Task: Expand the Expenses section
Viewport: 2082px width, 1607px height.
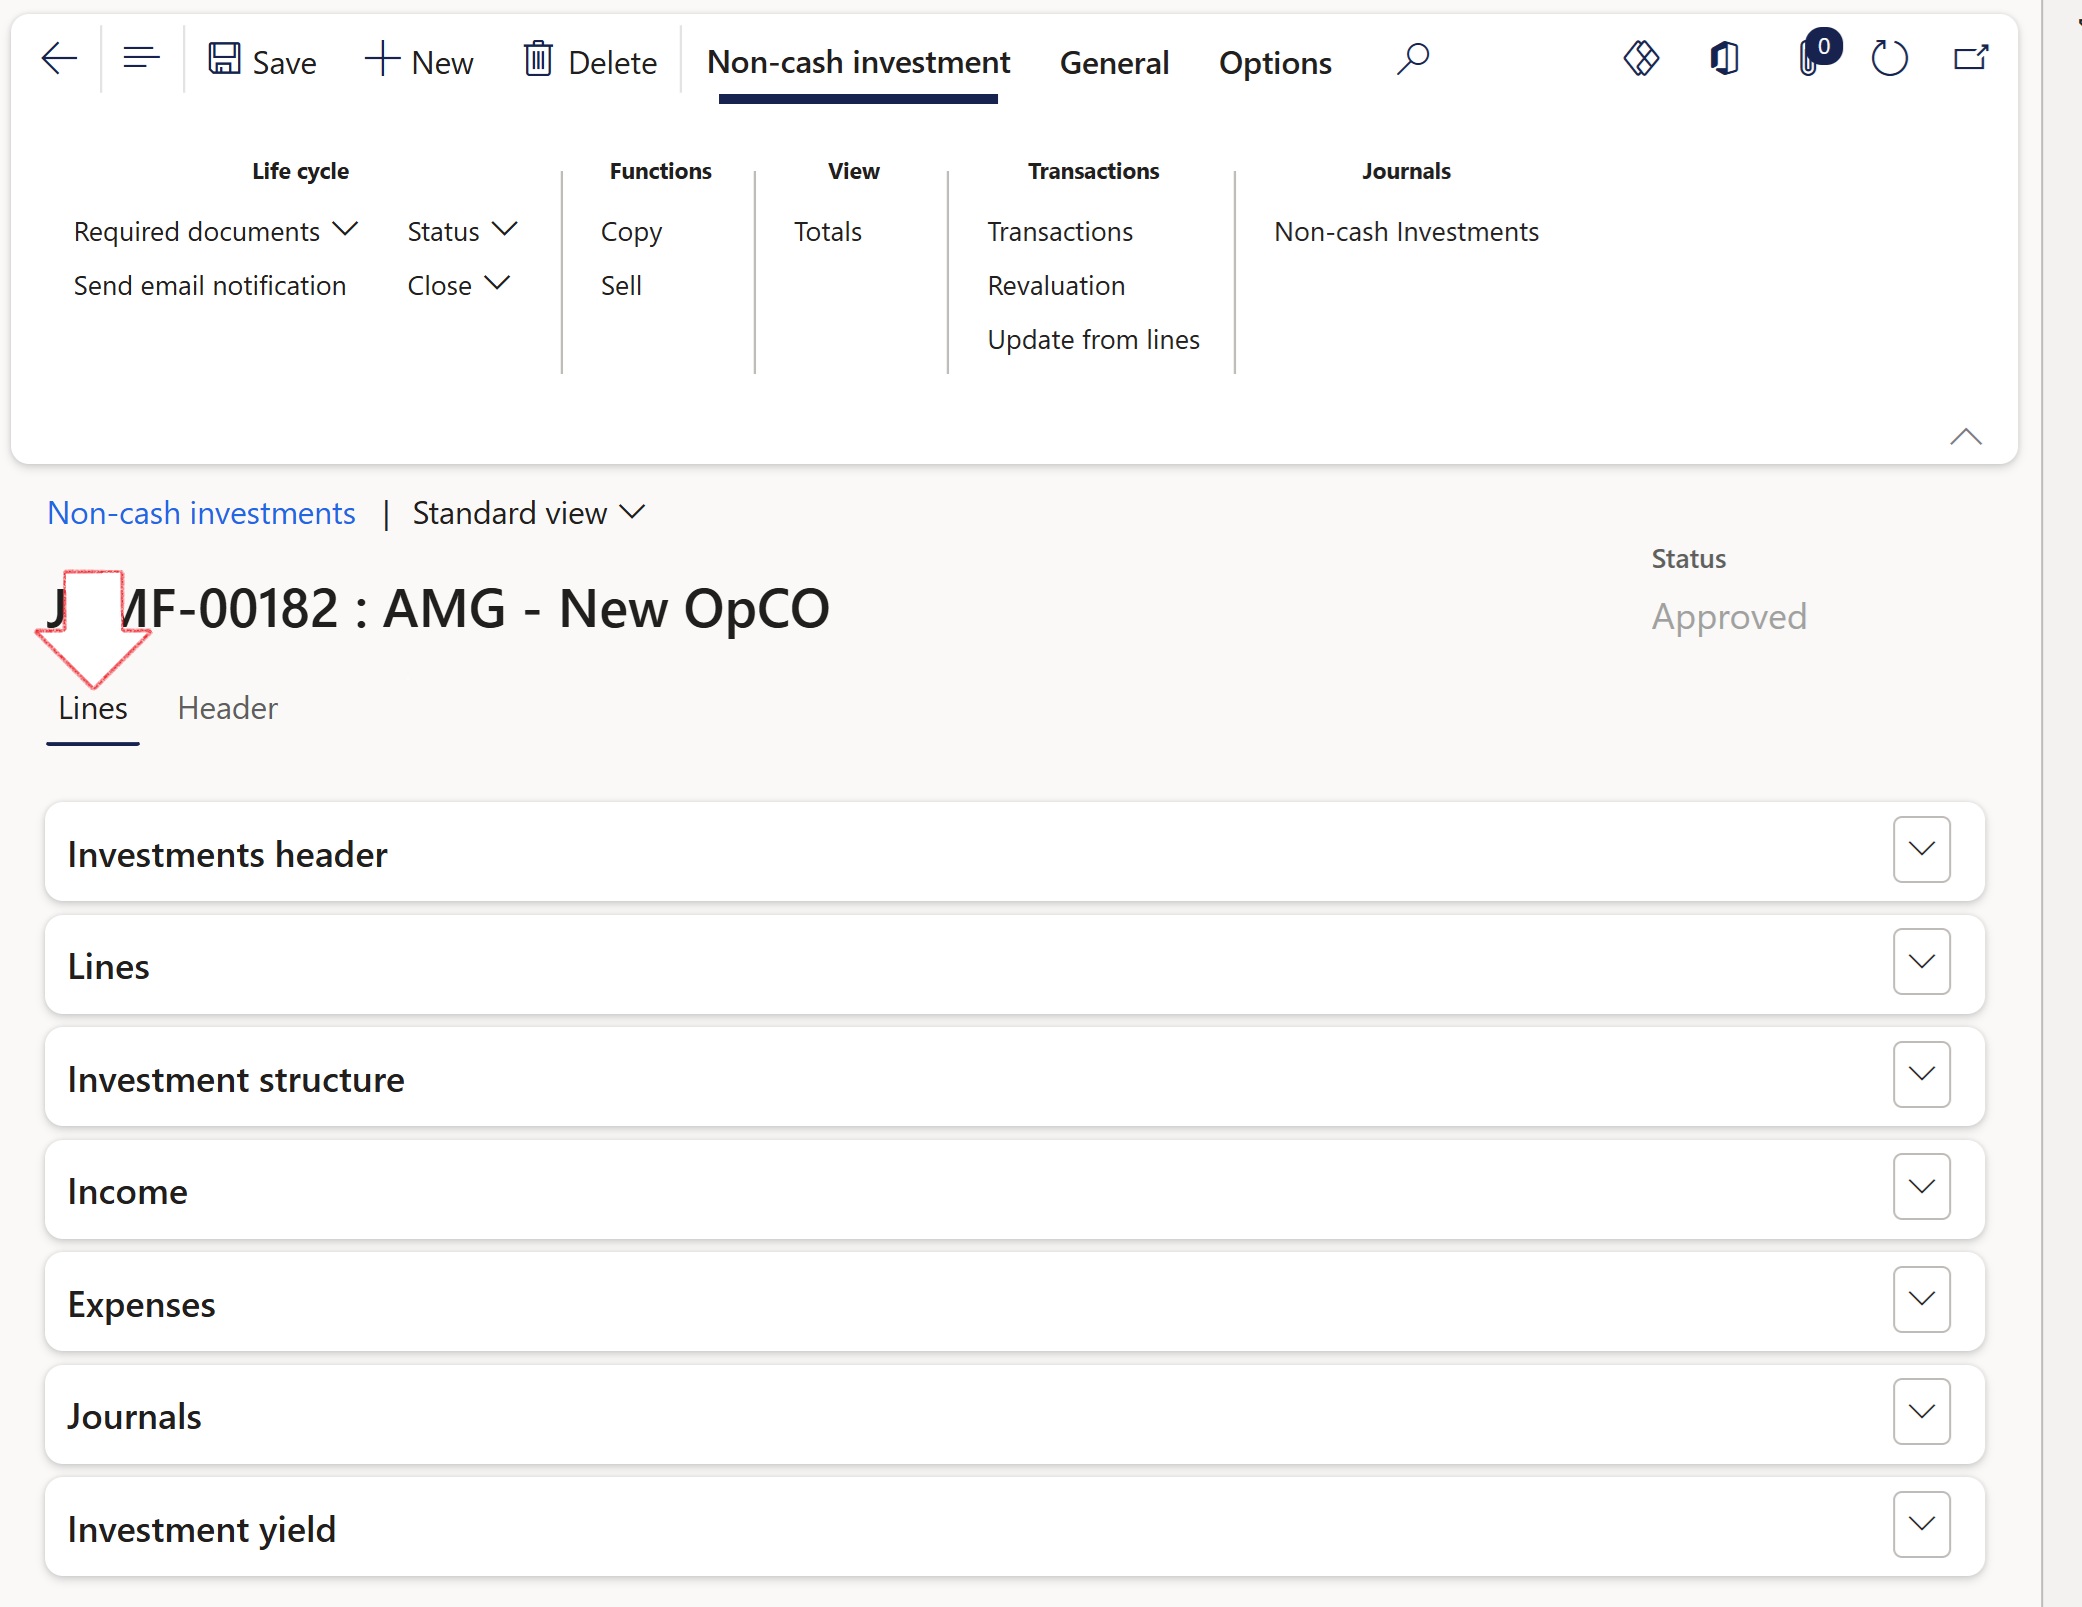Action: [1921, 1299]
